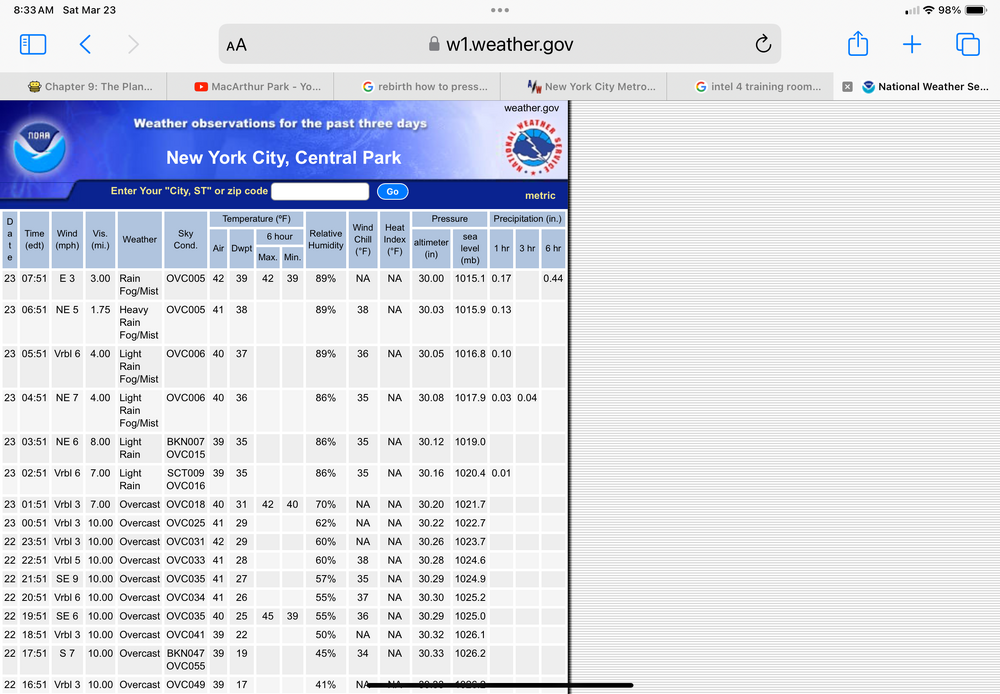Switch to metric units link
This screenshot has height=694, width=1000.
[x=540, y=196]
